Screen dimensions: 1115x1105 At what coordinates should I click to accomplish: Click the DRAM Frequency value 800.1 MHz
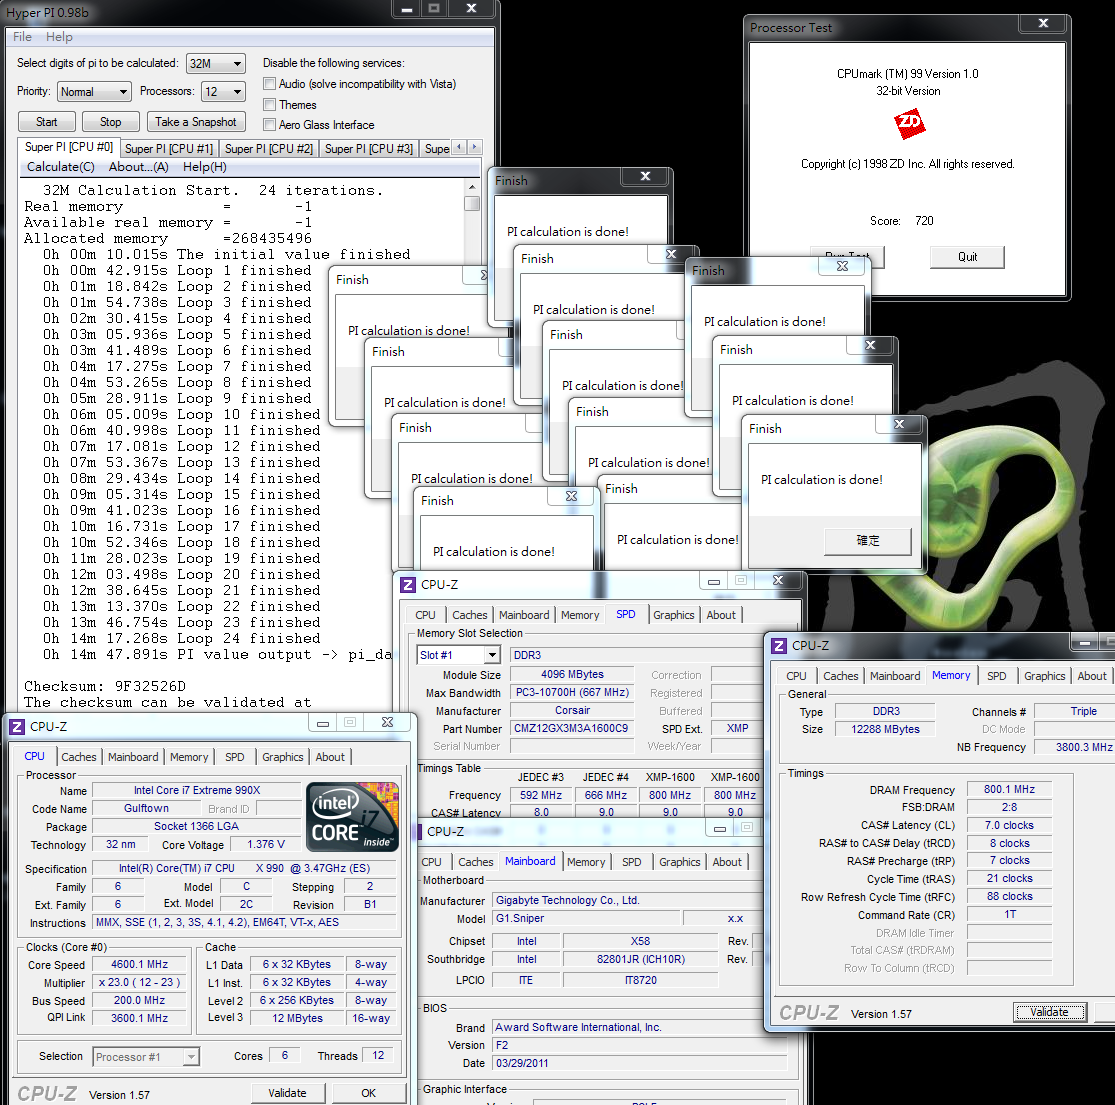(x=1009, y=789)
